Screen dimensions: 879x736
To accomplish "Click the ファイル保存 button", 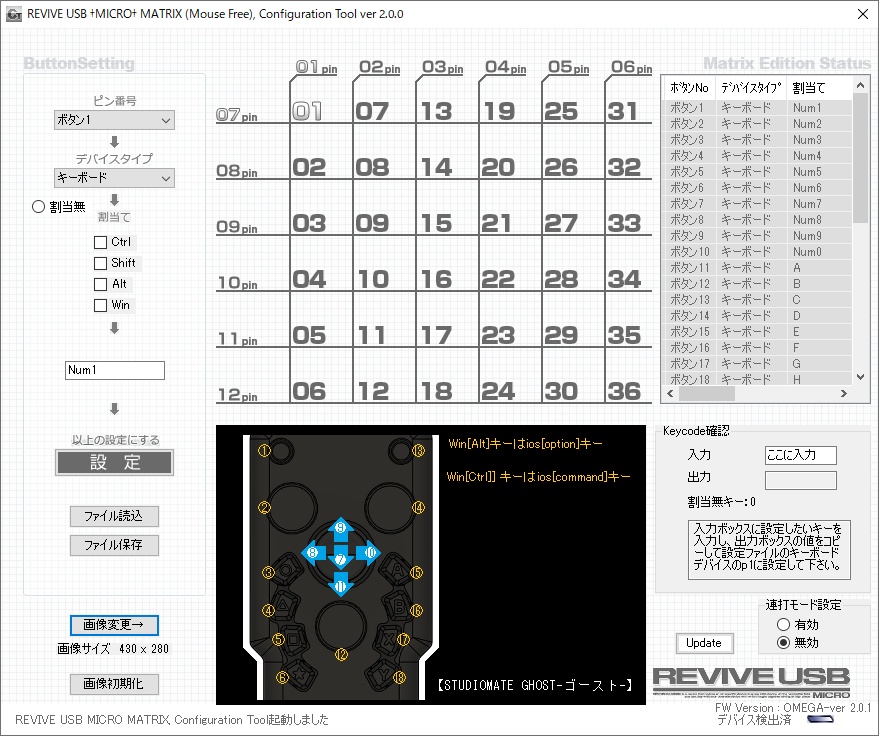I will 114,545.
